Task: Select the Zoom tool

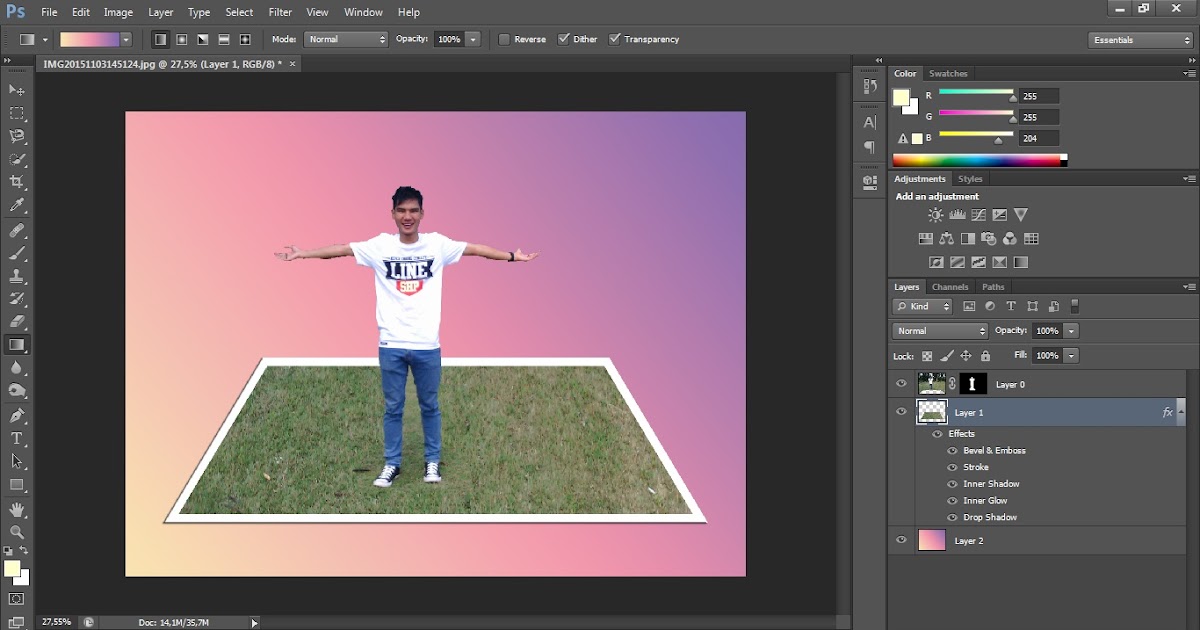Action: 16,529
